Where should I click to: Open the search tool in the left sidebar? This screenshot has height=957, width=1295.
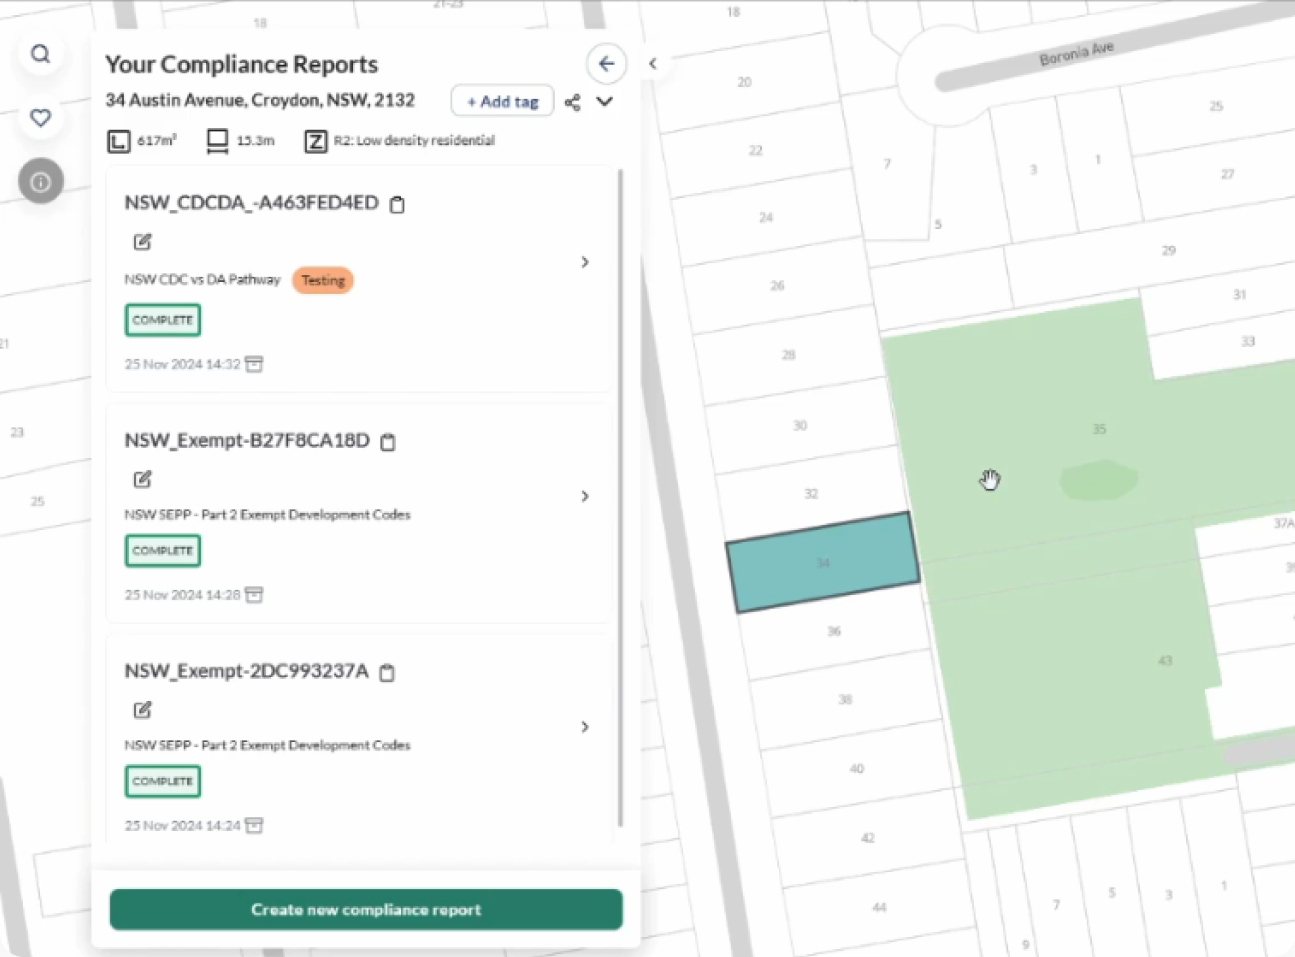pyautogui.click(x=40, y=54)
